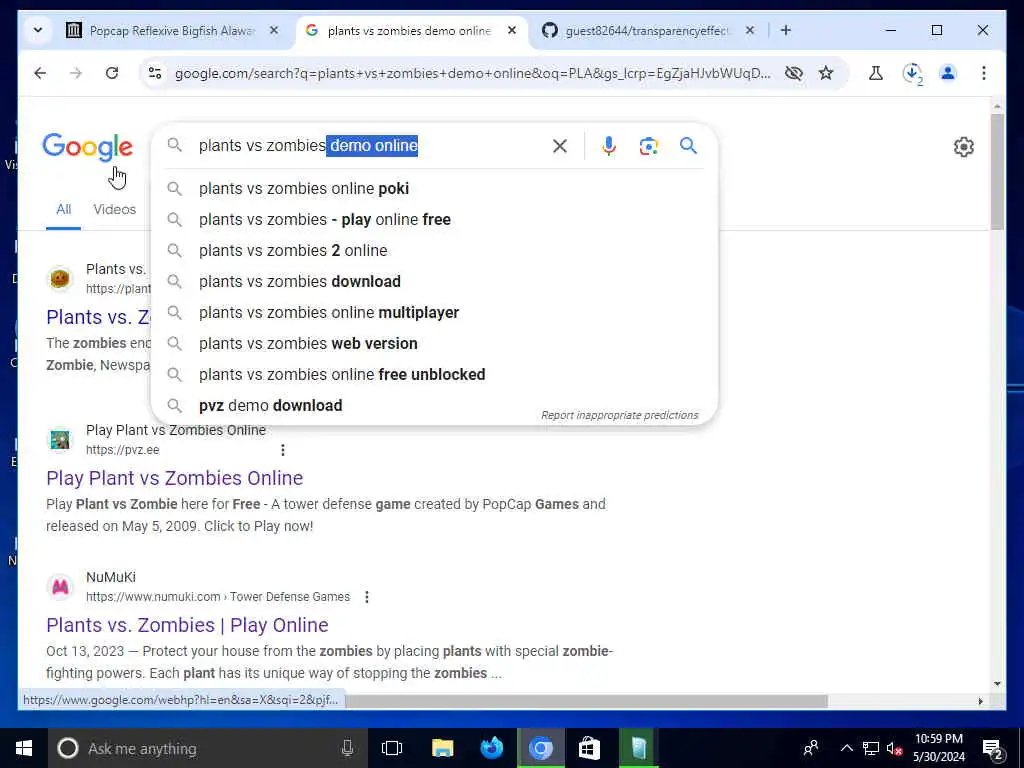
Task: Select suggestion plants vs zombies web version
Action: click(434, 344)
